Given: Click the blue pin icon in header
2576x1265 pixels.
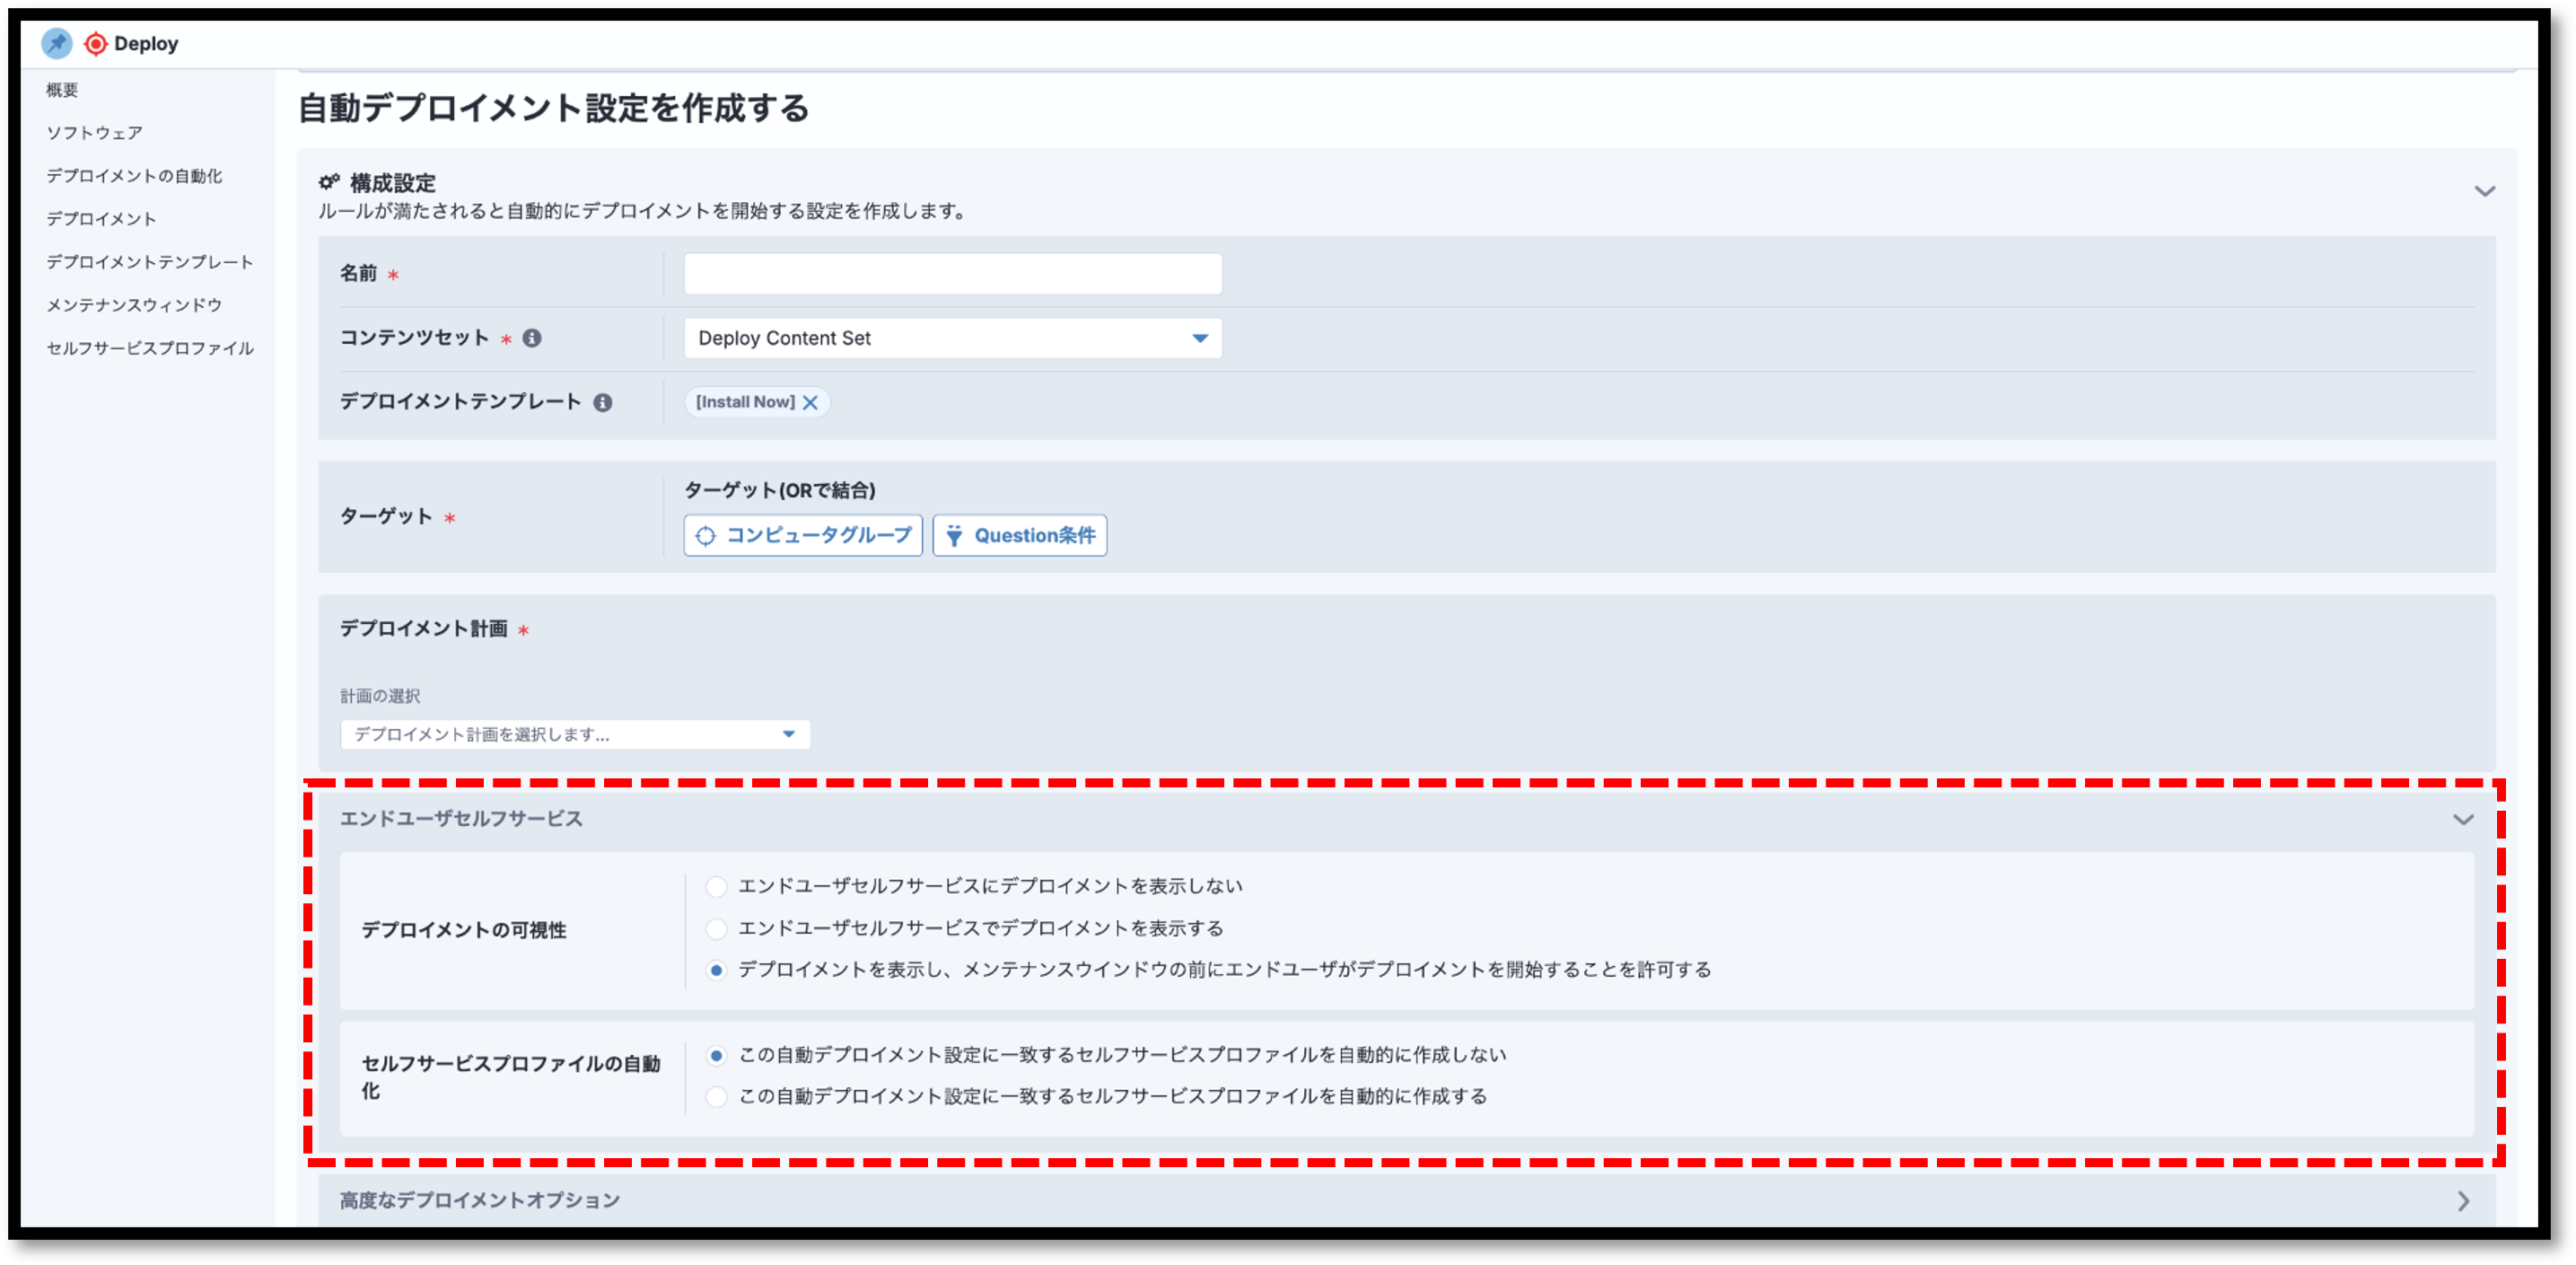Looking at the screenshot, I should (x=57, y=43).
